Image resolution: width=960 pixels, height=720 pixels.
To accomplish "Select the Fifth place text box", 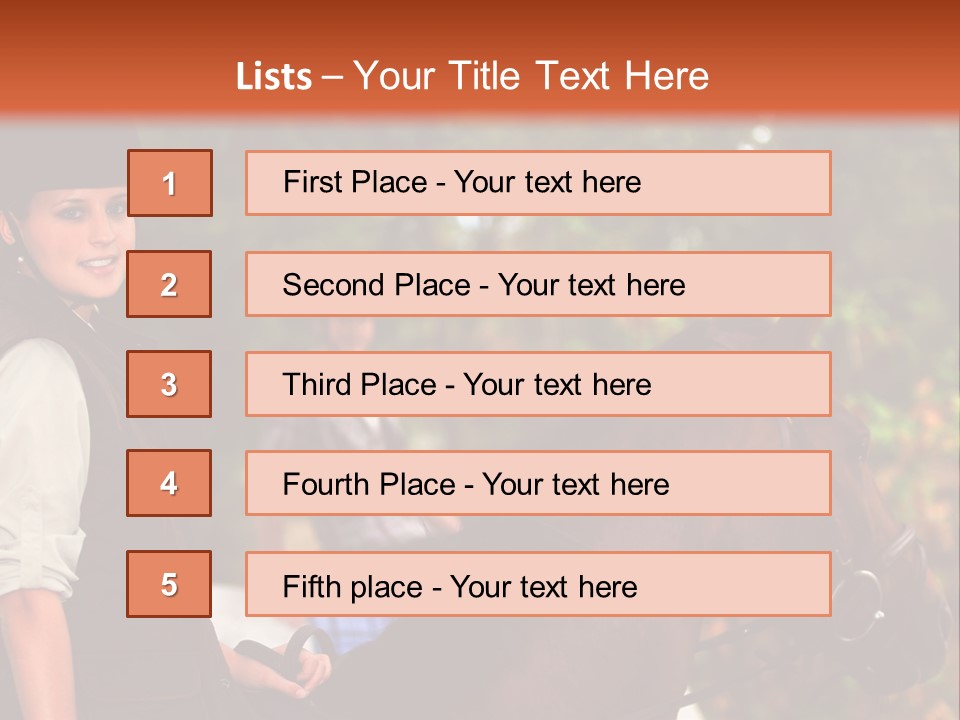I will click(x=538, y=584).
